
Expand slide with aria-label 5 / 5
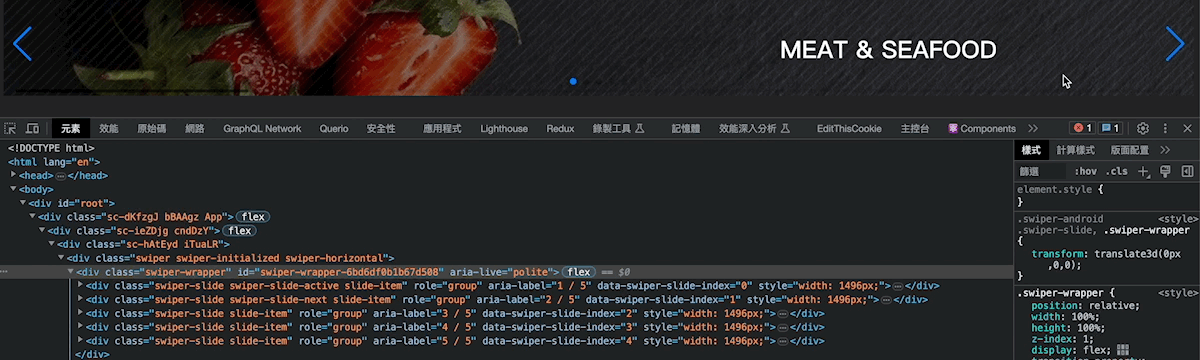coord(81,340)
